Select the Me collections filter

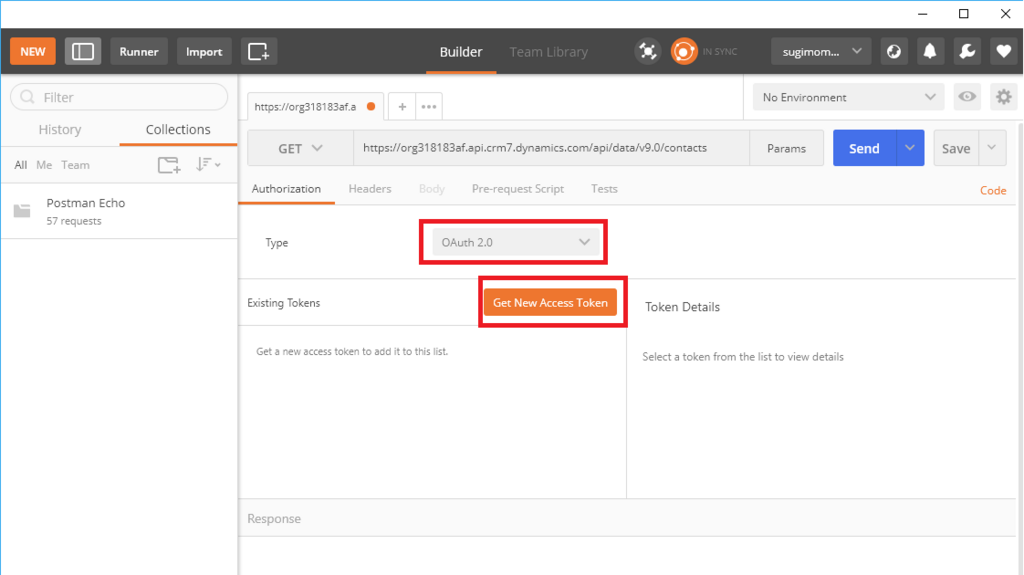[x=44, y=165]
